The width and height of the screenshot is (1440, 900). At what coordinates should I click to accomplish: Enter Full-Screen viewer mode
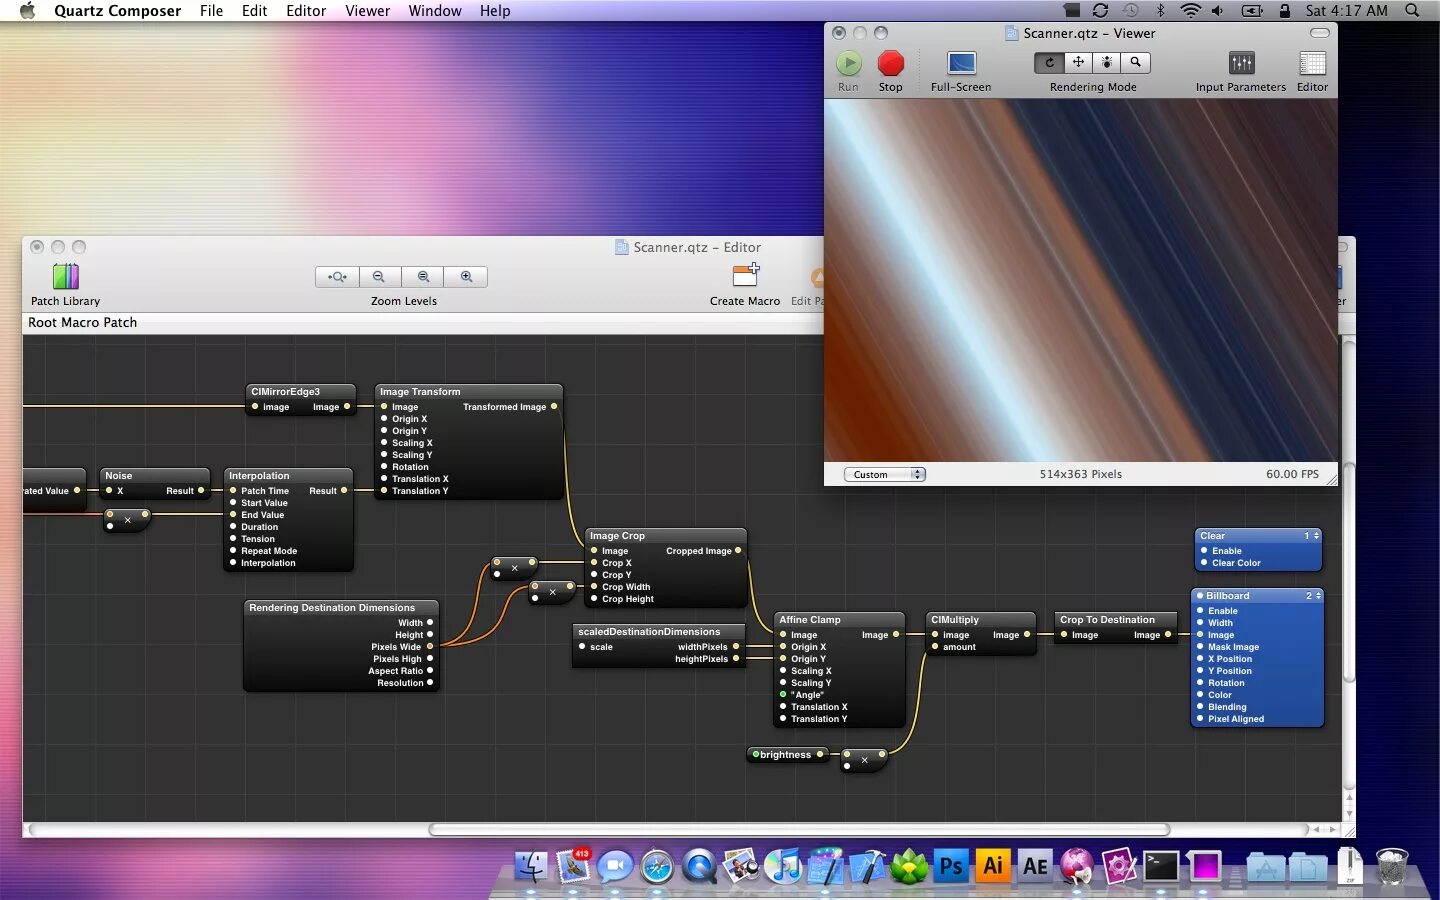point(961,64)
